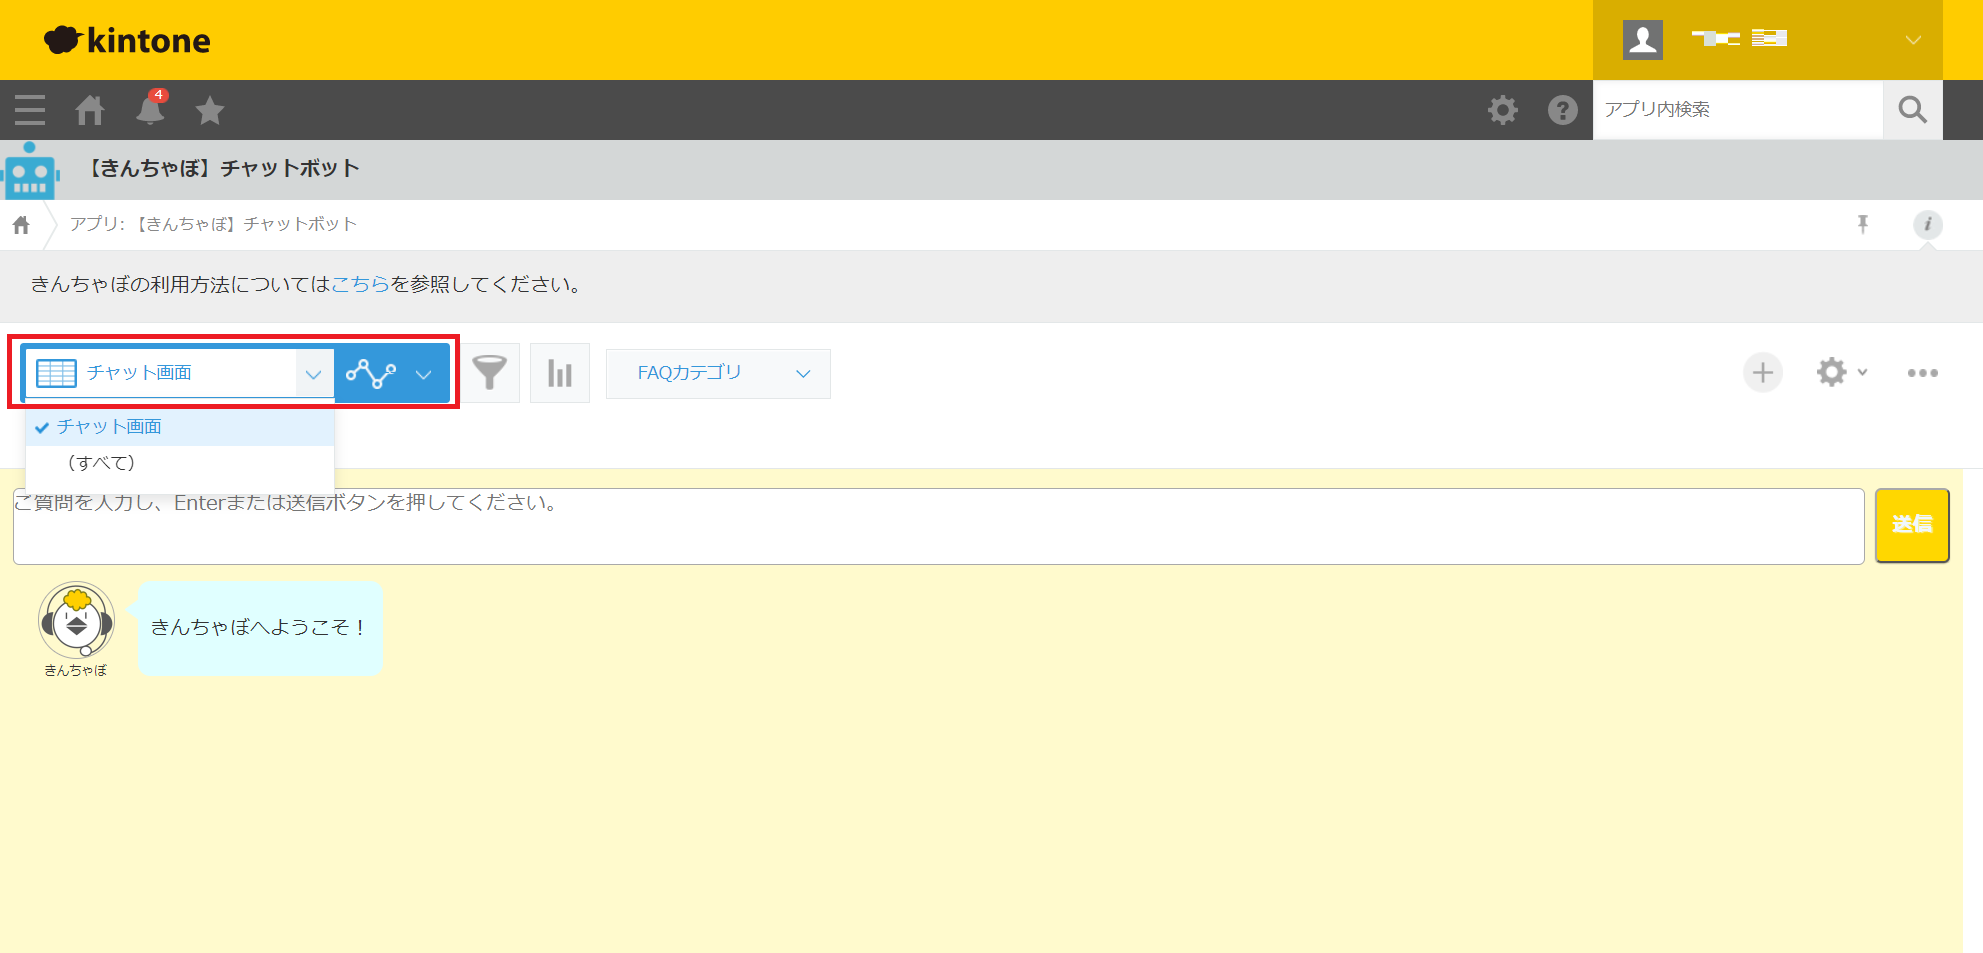Open notifications bell with 4 unread

[x=150, y=110]
